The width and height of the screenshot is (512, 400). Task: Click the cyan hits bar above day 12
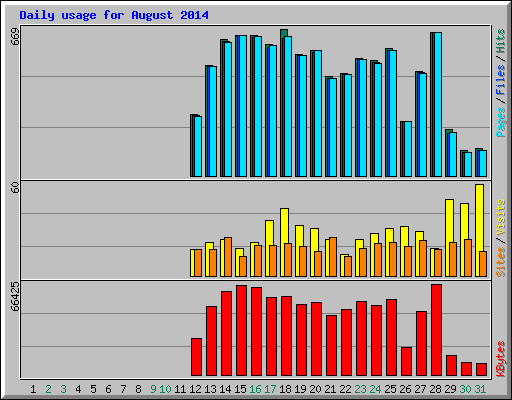coord(198,146)
